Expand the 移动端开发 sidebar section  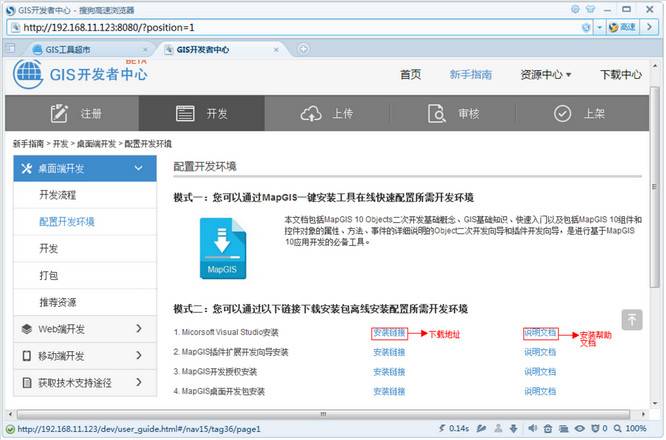tap(85, 355)
